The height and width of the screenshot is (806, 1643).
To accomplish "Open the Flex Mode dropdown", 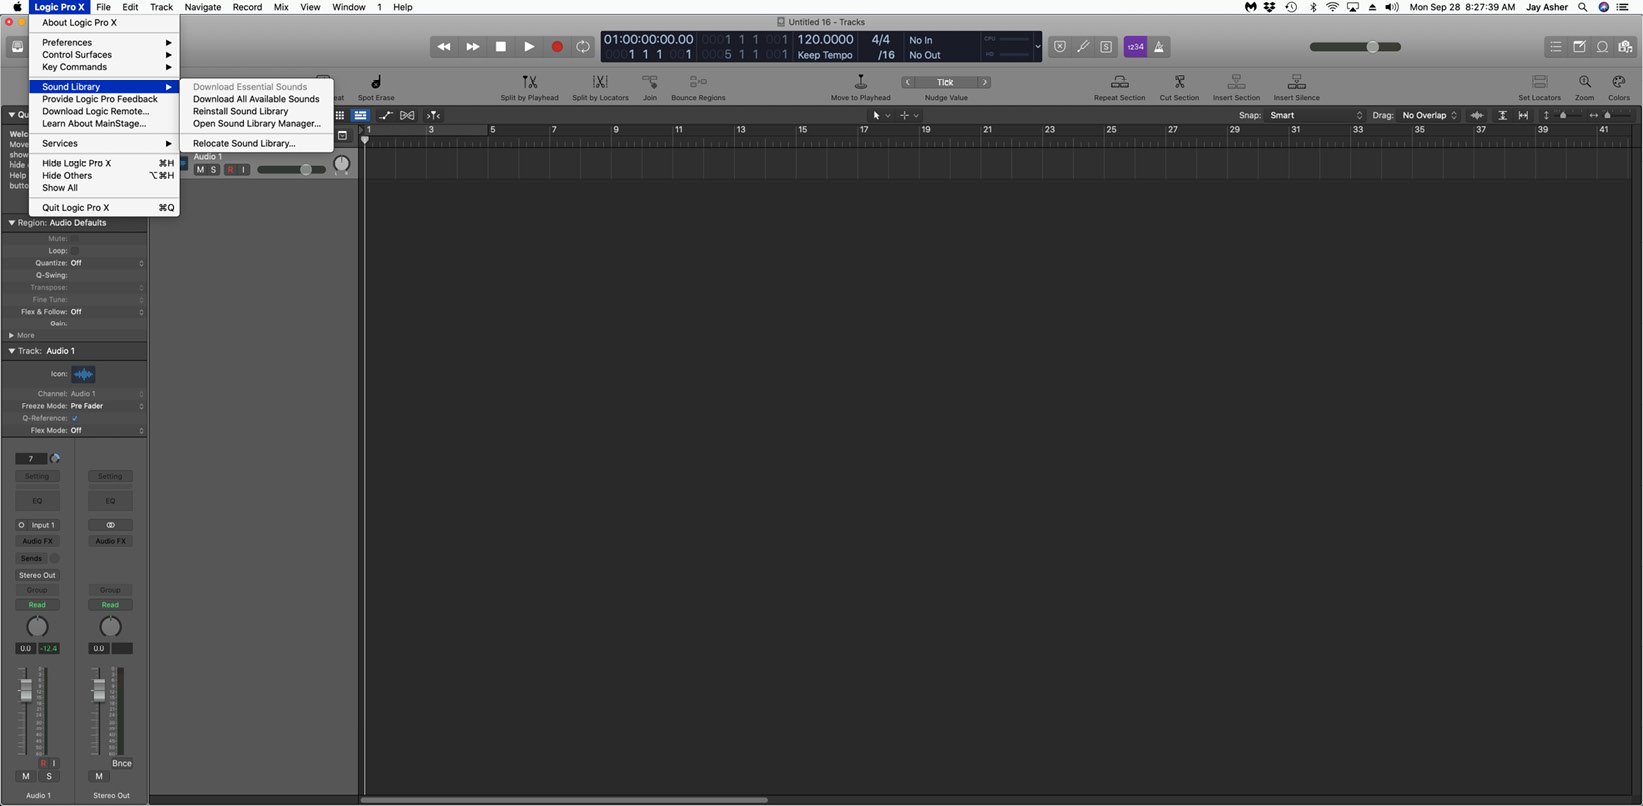I will (x=107, y=430).
